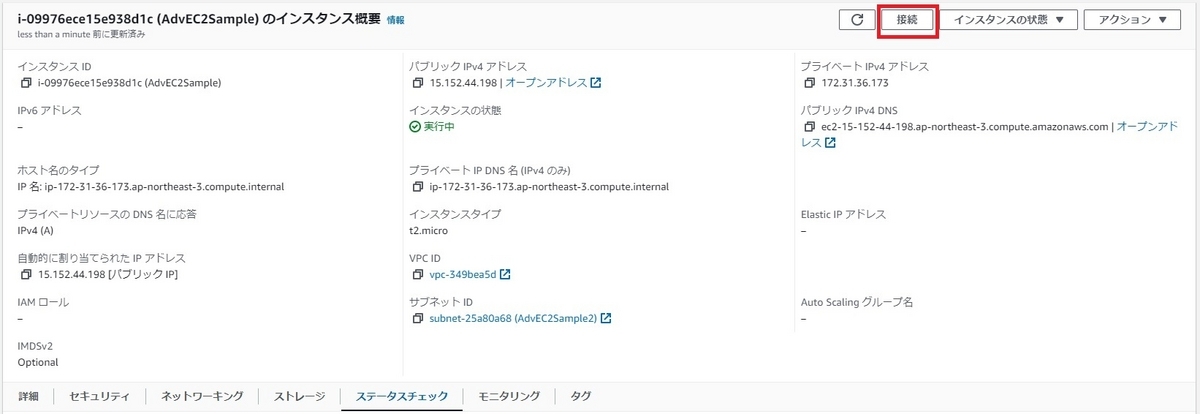Copy the instance ID with copy icon
Screen dimensions: 1200x414
click(25, 83)
